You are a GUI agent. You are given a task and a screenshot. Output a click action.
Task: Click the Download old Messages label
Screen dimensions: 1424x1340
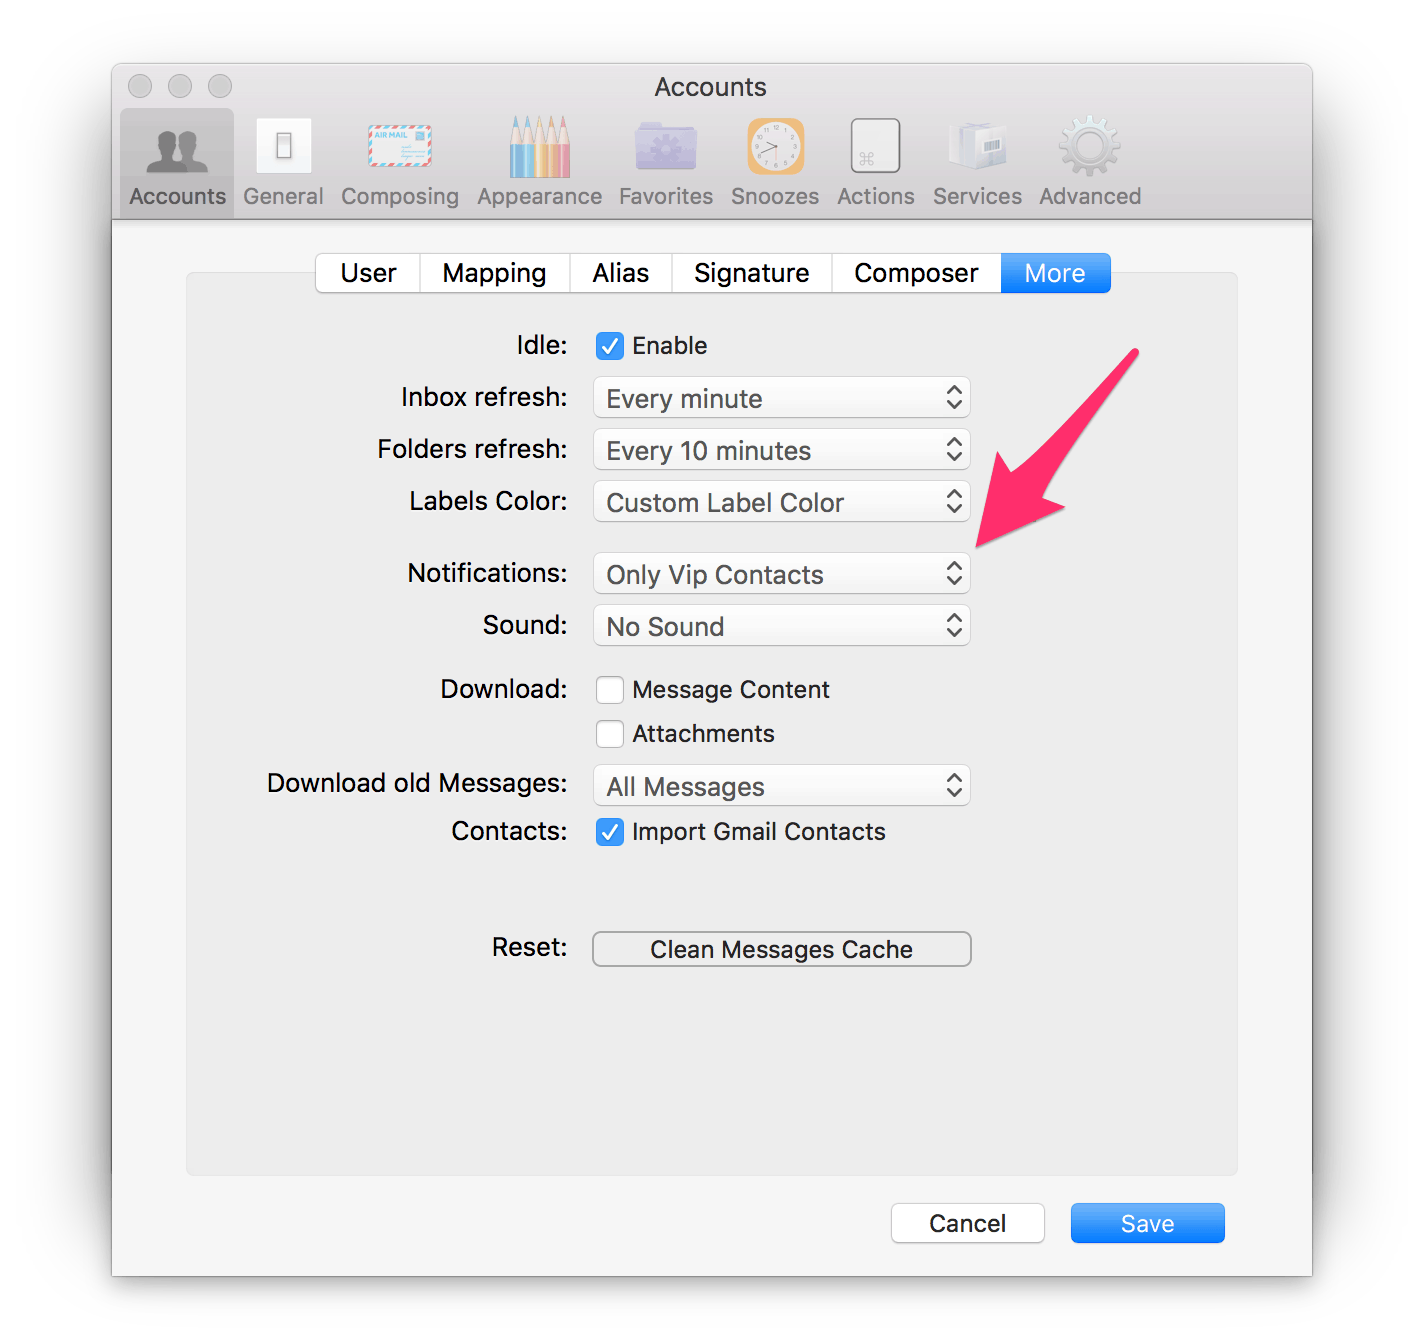(x=417, y=783)
